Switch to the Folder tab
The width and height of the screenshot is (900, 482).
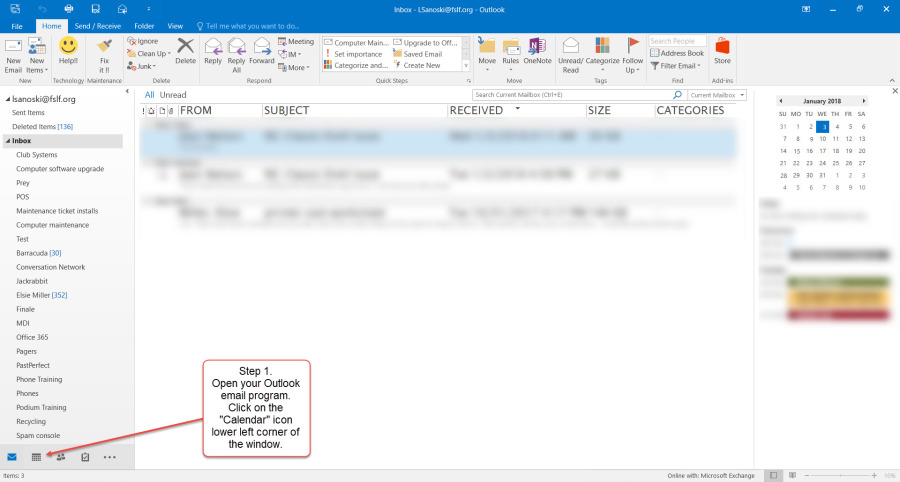pyautogui.click(x=144, y=26)
